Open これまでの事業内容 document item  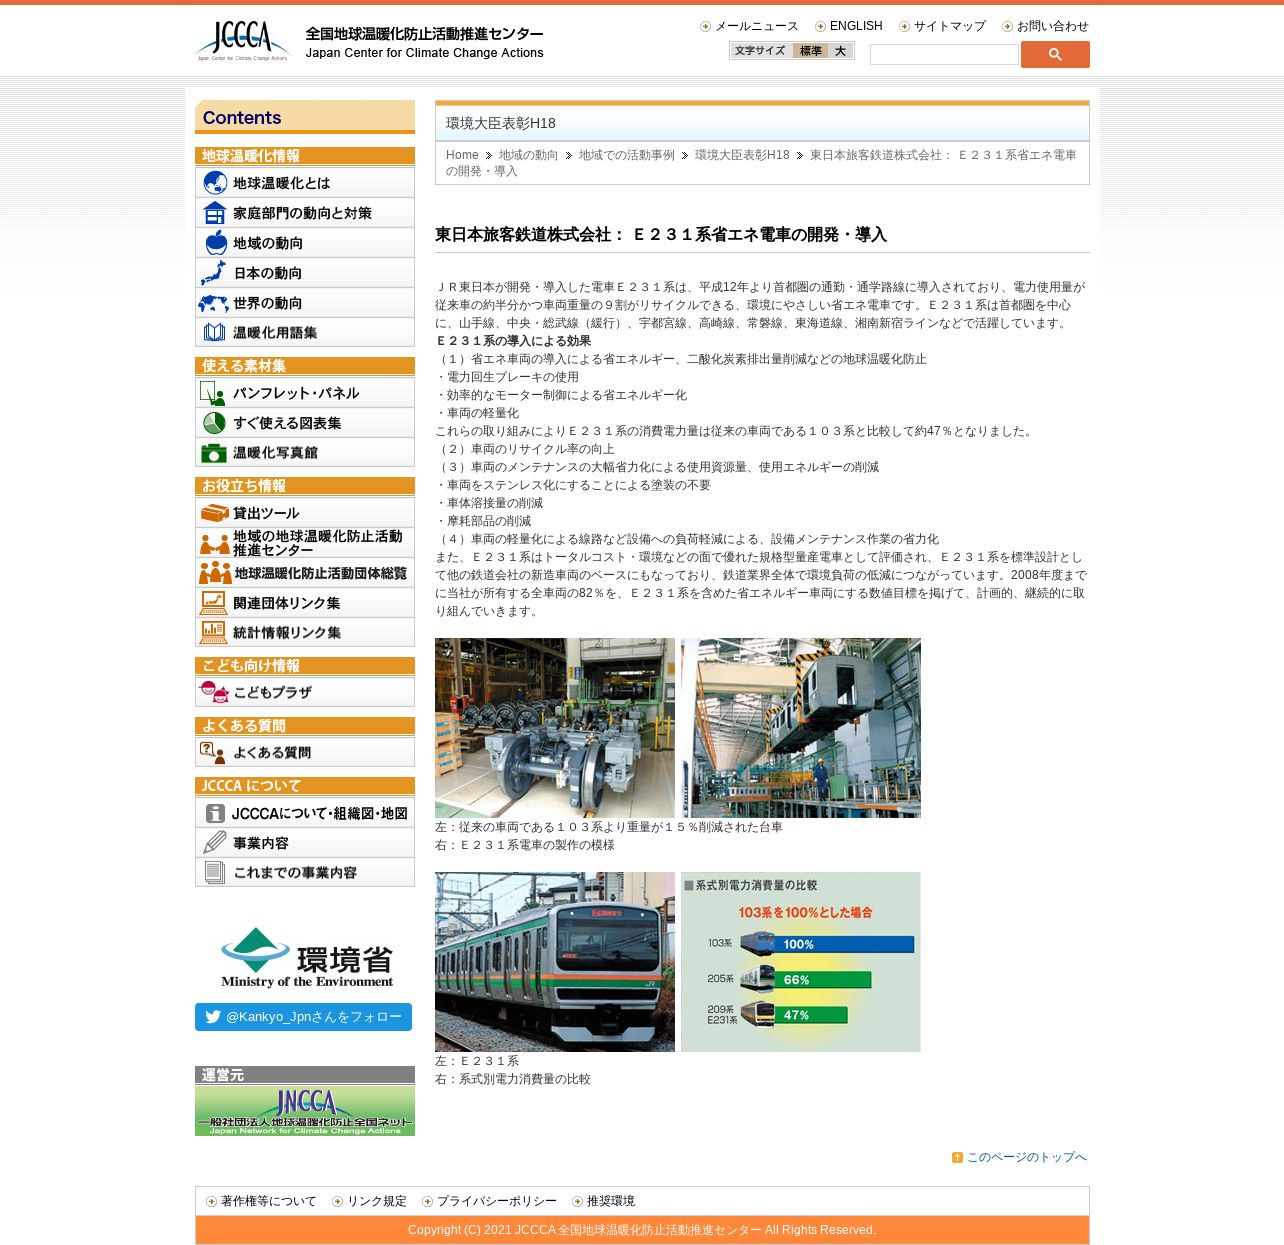[x=305, y=873]
